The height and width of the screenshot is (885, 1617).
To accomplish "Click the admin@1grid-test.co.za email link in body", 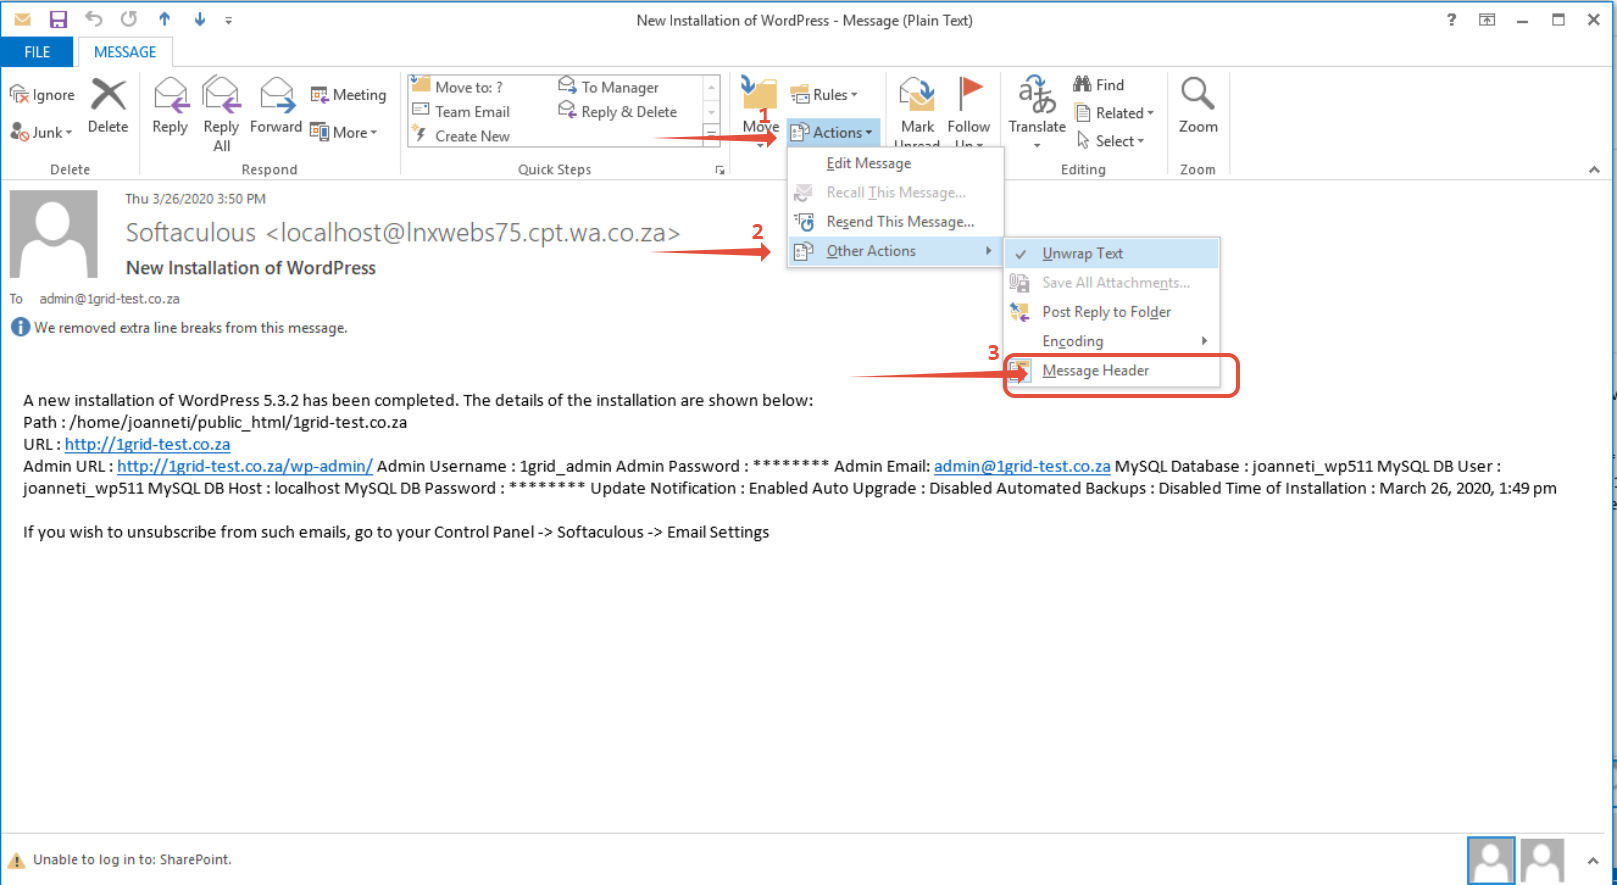I will click(1022, 466).
